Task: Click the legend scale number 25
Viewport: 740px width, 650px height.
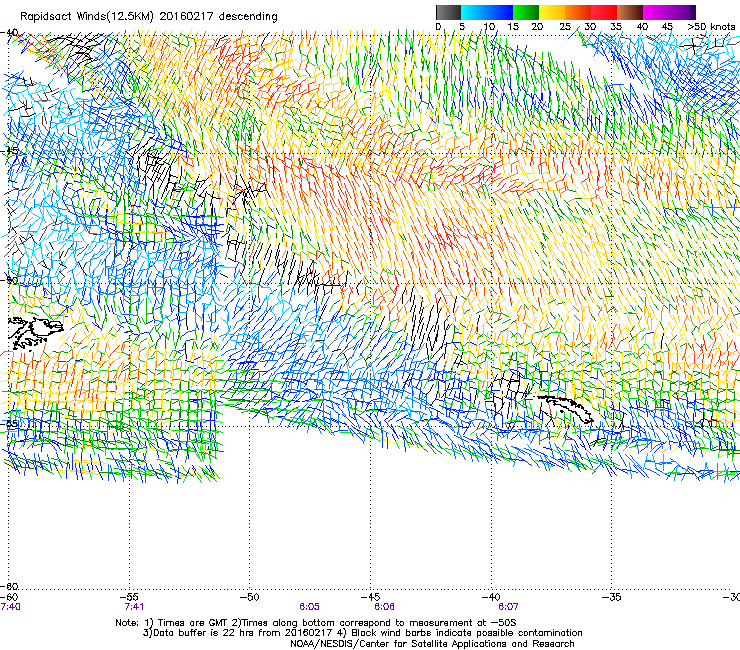Action: 564,27
